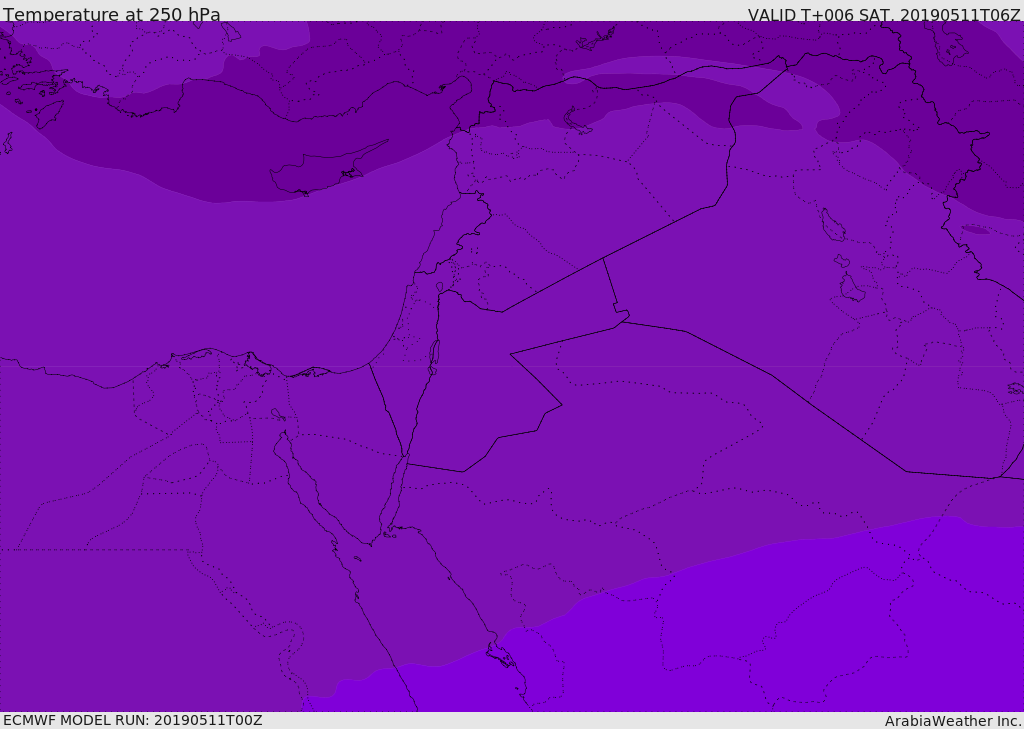Click the "Temperature at 250 hPa" title text

pyautogui.click(x=111, y=15)
